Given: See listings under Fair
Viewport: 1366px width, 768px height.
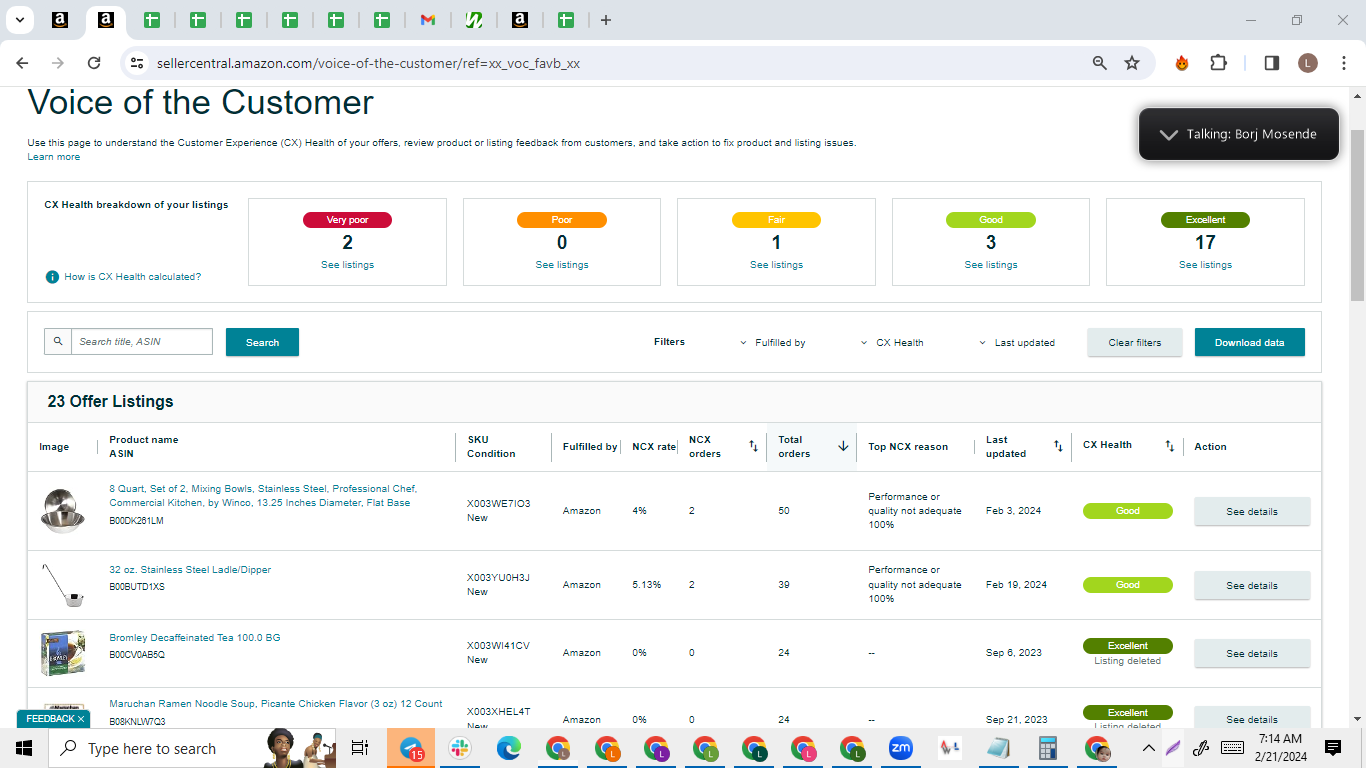Looking at the screenshot, I should pyautogui.click(x=776, y=265).
